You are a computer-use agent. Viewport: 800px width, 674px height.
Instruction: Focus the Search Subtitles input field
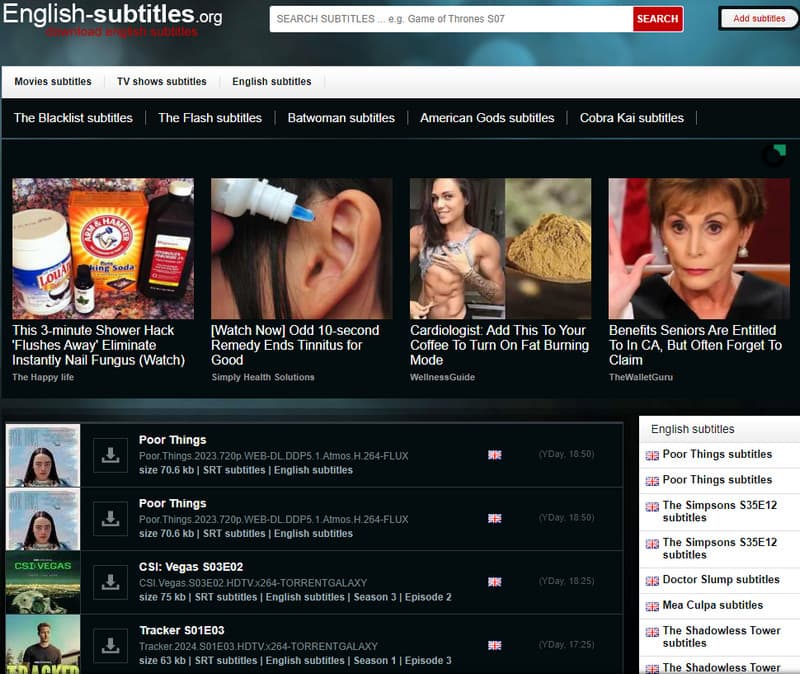click(x=451, y=19)
